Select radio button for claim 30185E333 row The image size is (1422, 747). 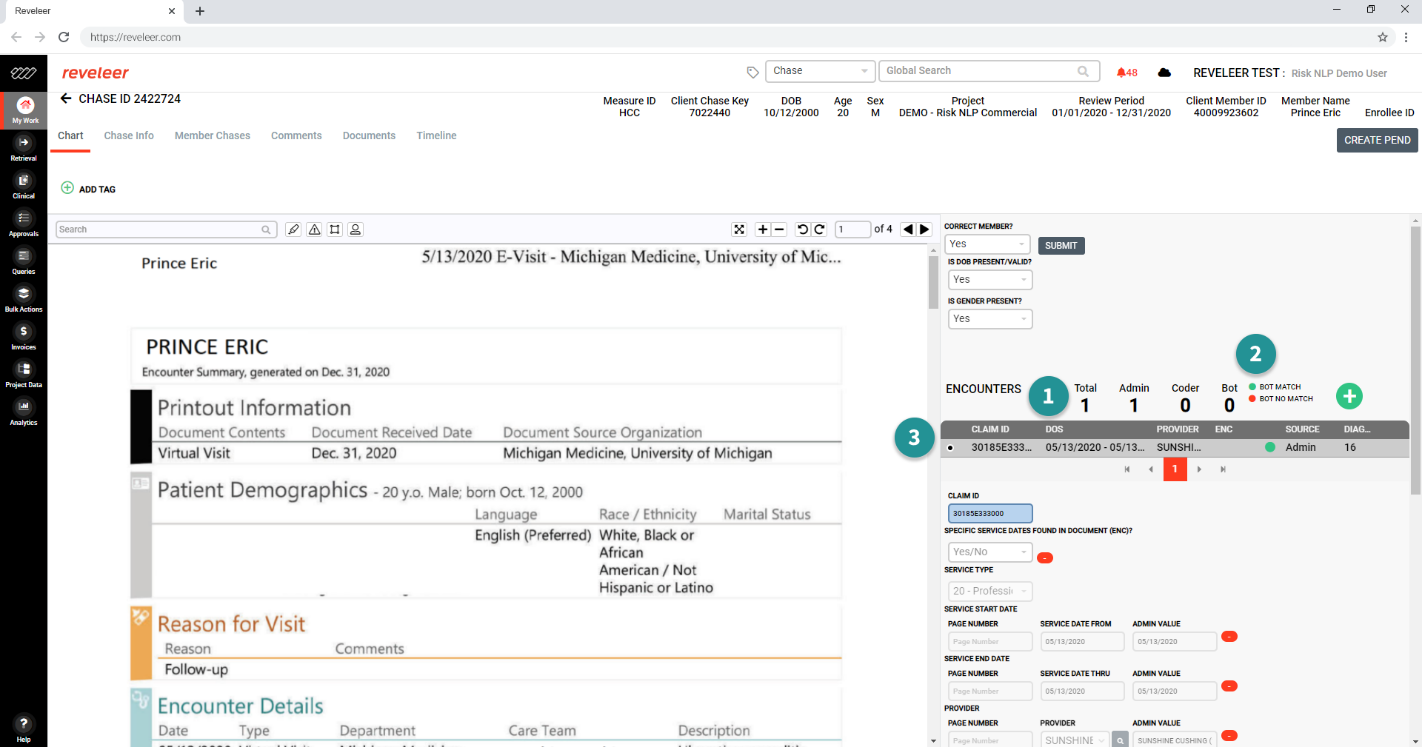click(x=950, y=448)
